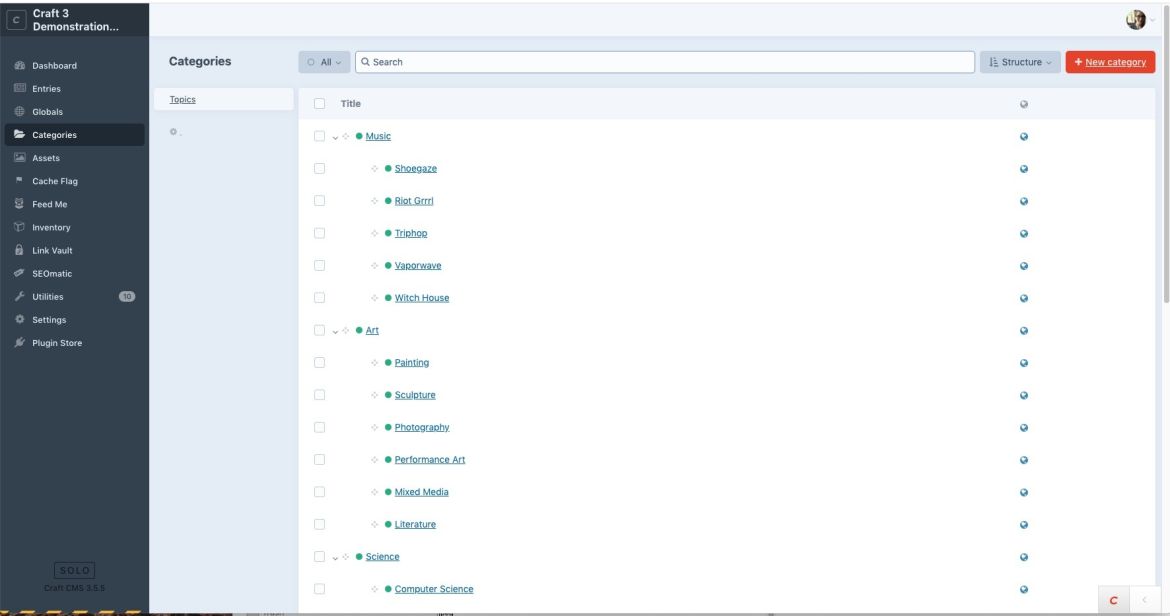Check the select-all checkbox in the Title header

318,103
